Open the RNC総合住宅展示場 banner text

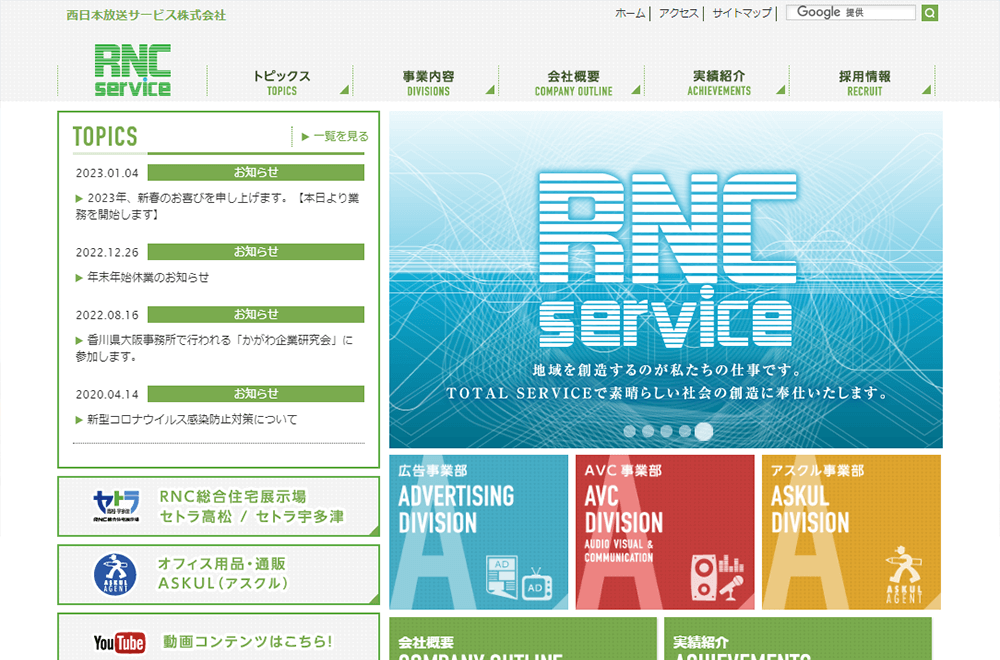(252, 506)
